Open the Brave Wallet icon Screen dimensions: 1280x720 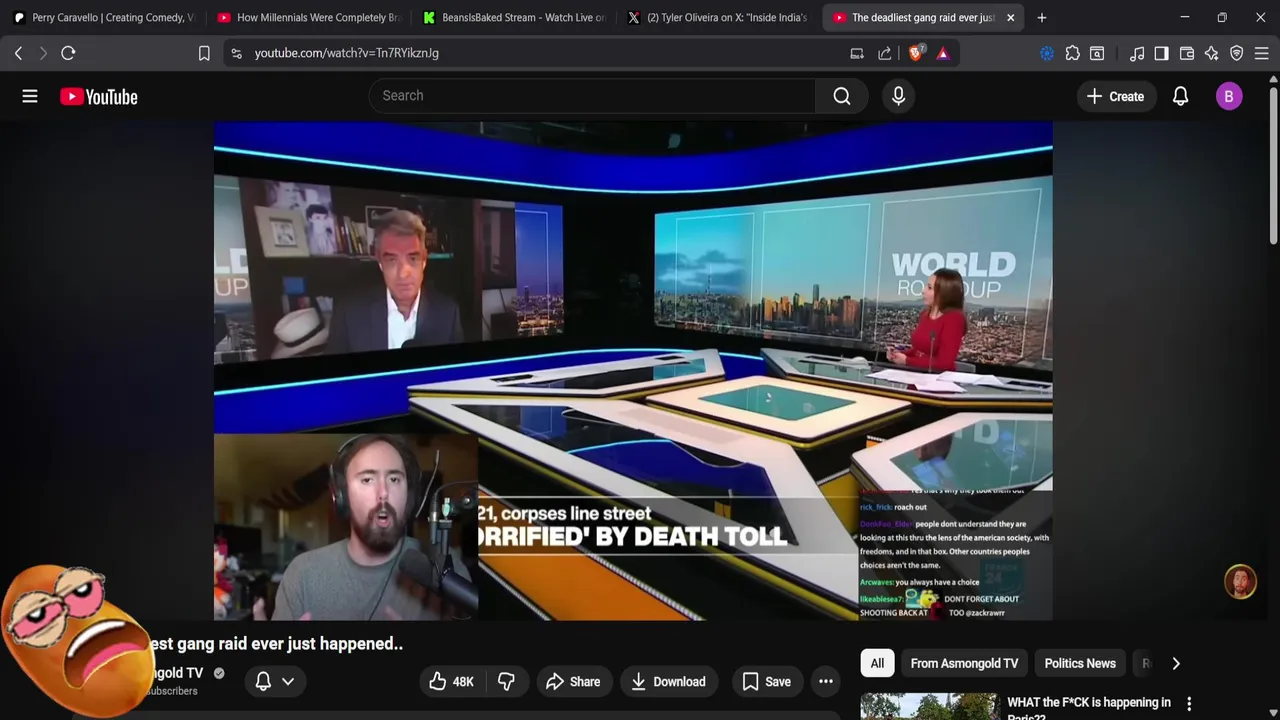(1187, 53)
